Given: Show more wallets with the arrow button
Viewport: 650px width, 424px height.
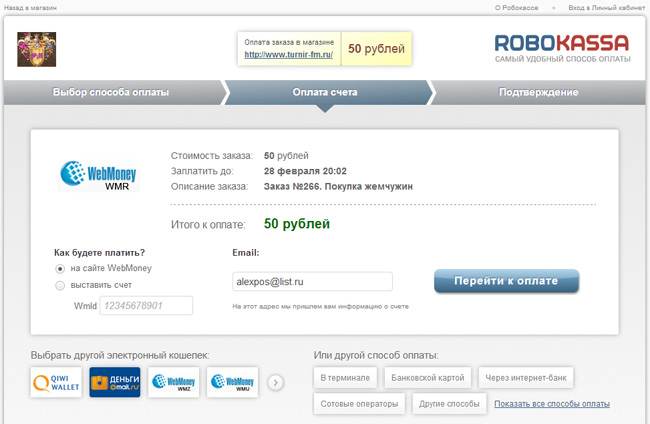Looking at the screenshot, I should [x=276, y=382].
